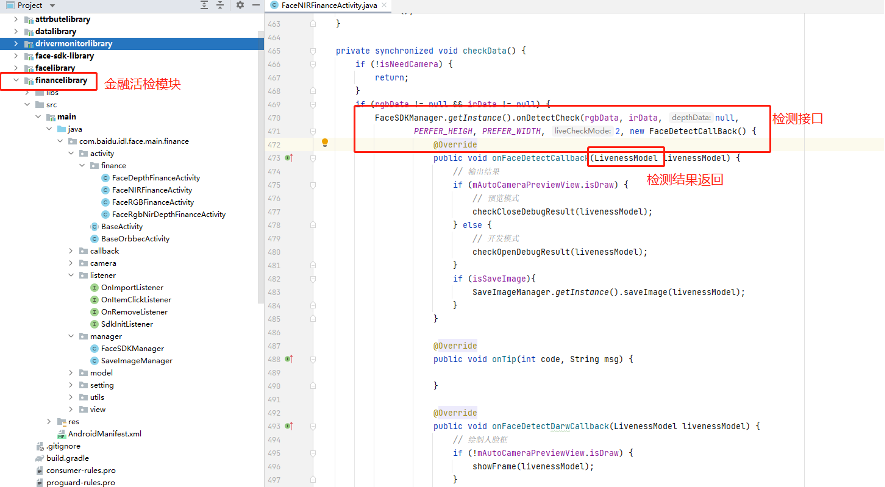Click the Expand All toolbar icon
Image resolution: width=885 pixels, height=487 pixels.
coord(204,5)
